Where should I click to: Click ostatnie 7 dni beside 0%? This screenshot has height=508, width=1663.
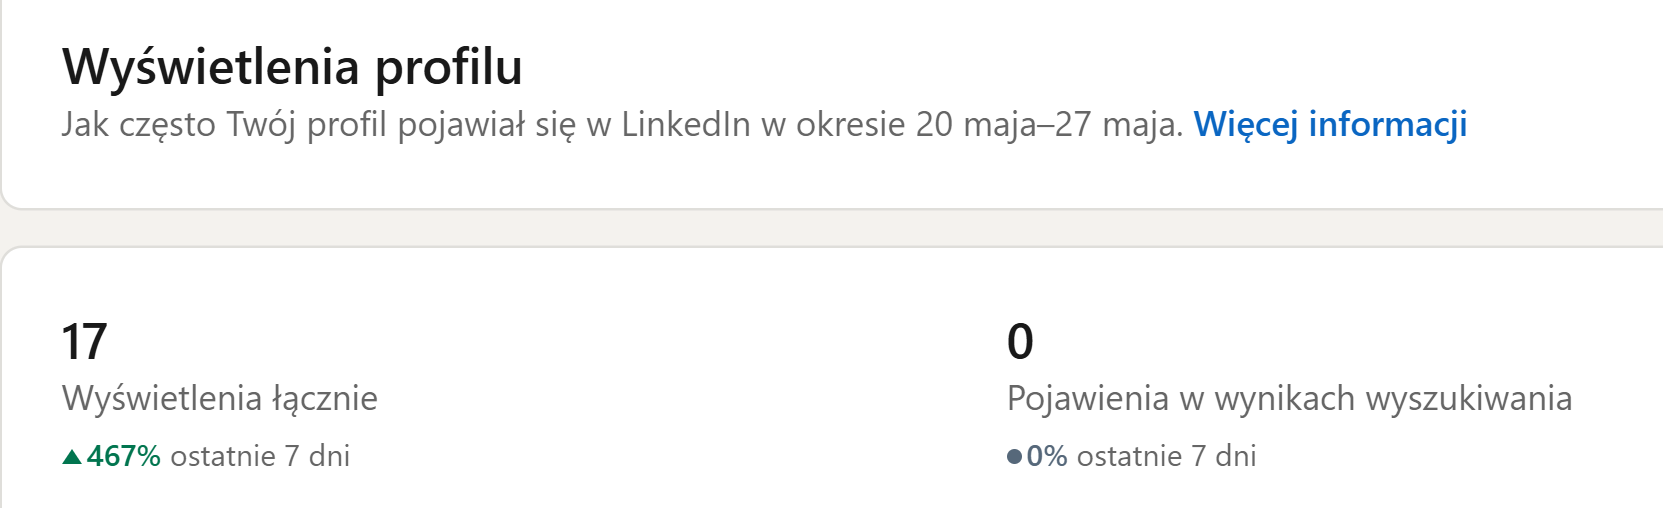pyautogui.click(x=1166, y=456)
